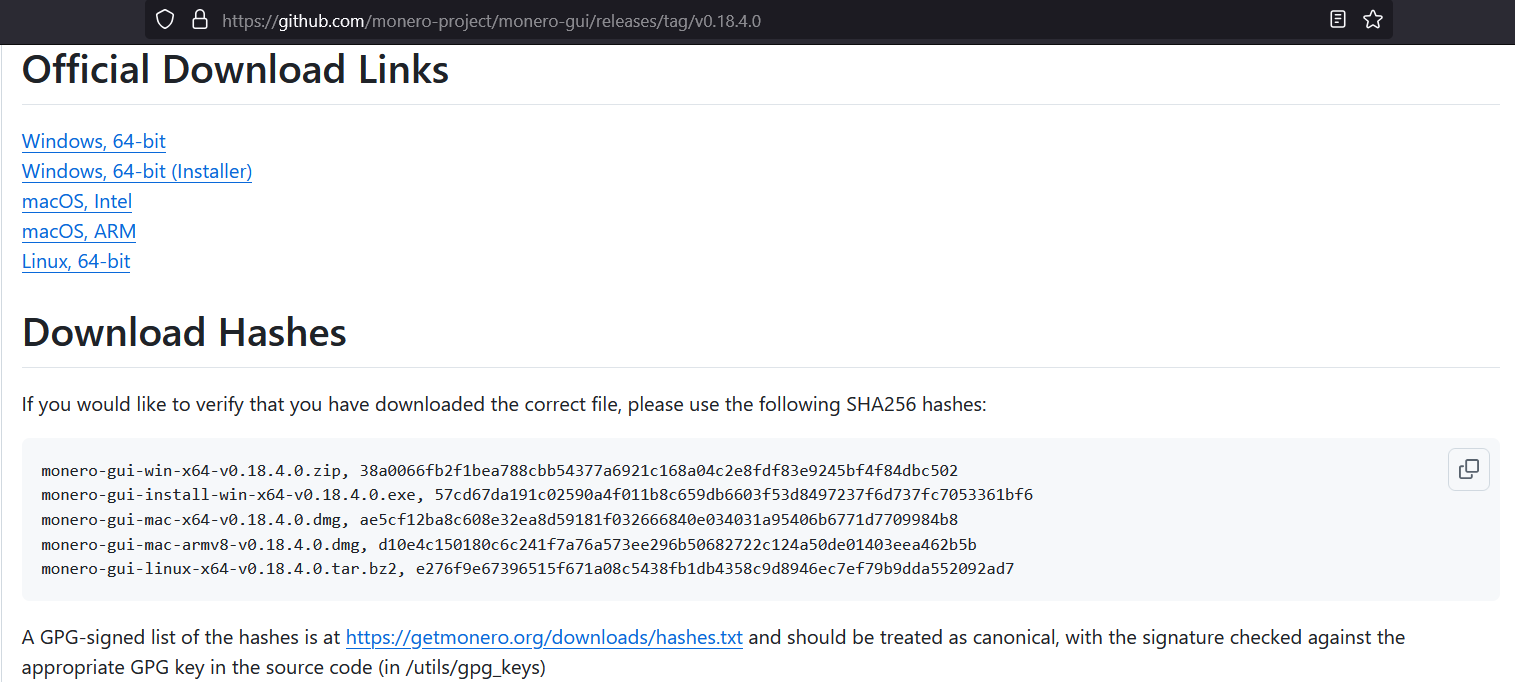1515x682 pixels.
Task: Open the Windows, 64-bit download link
Action: [x=94, y=141]
